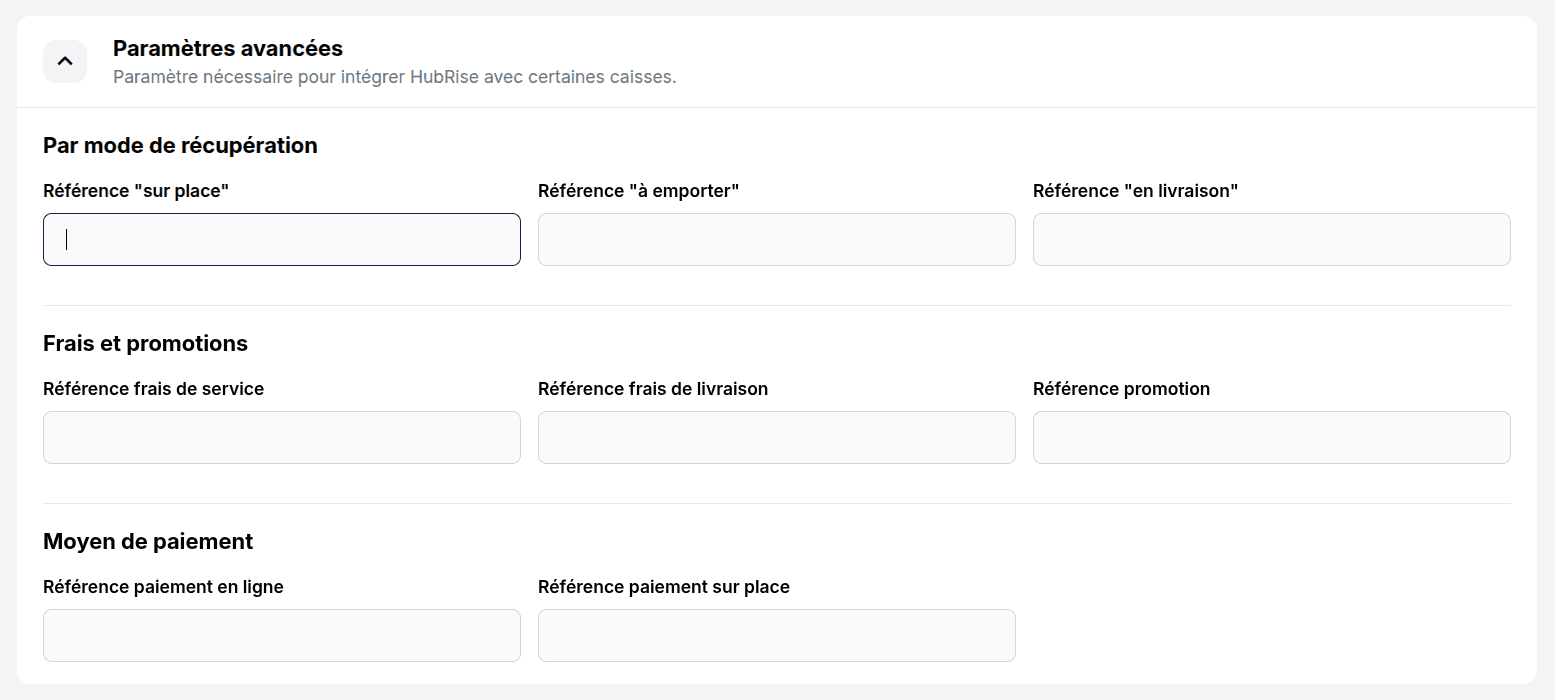
Task: Click the Frais et promotions section heading
Action: click(x=145, y=344)
